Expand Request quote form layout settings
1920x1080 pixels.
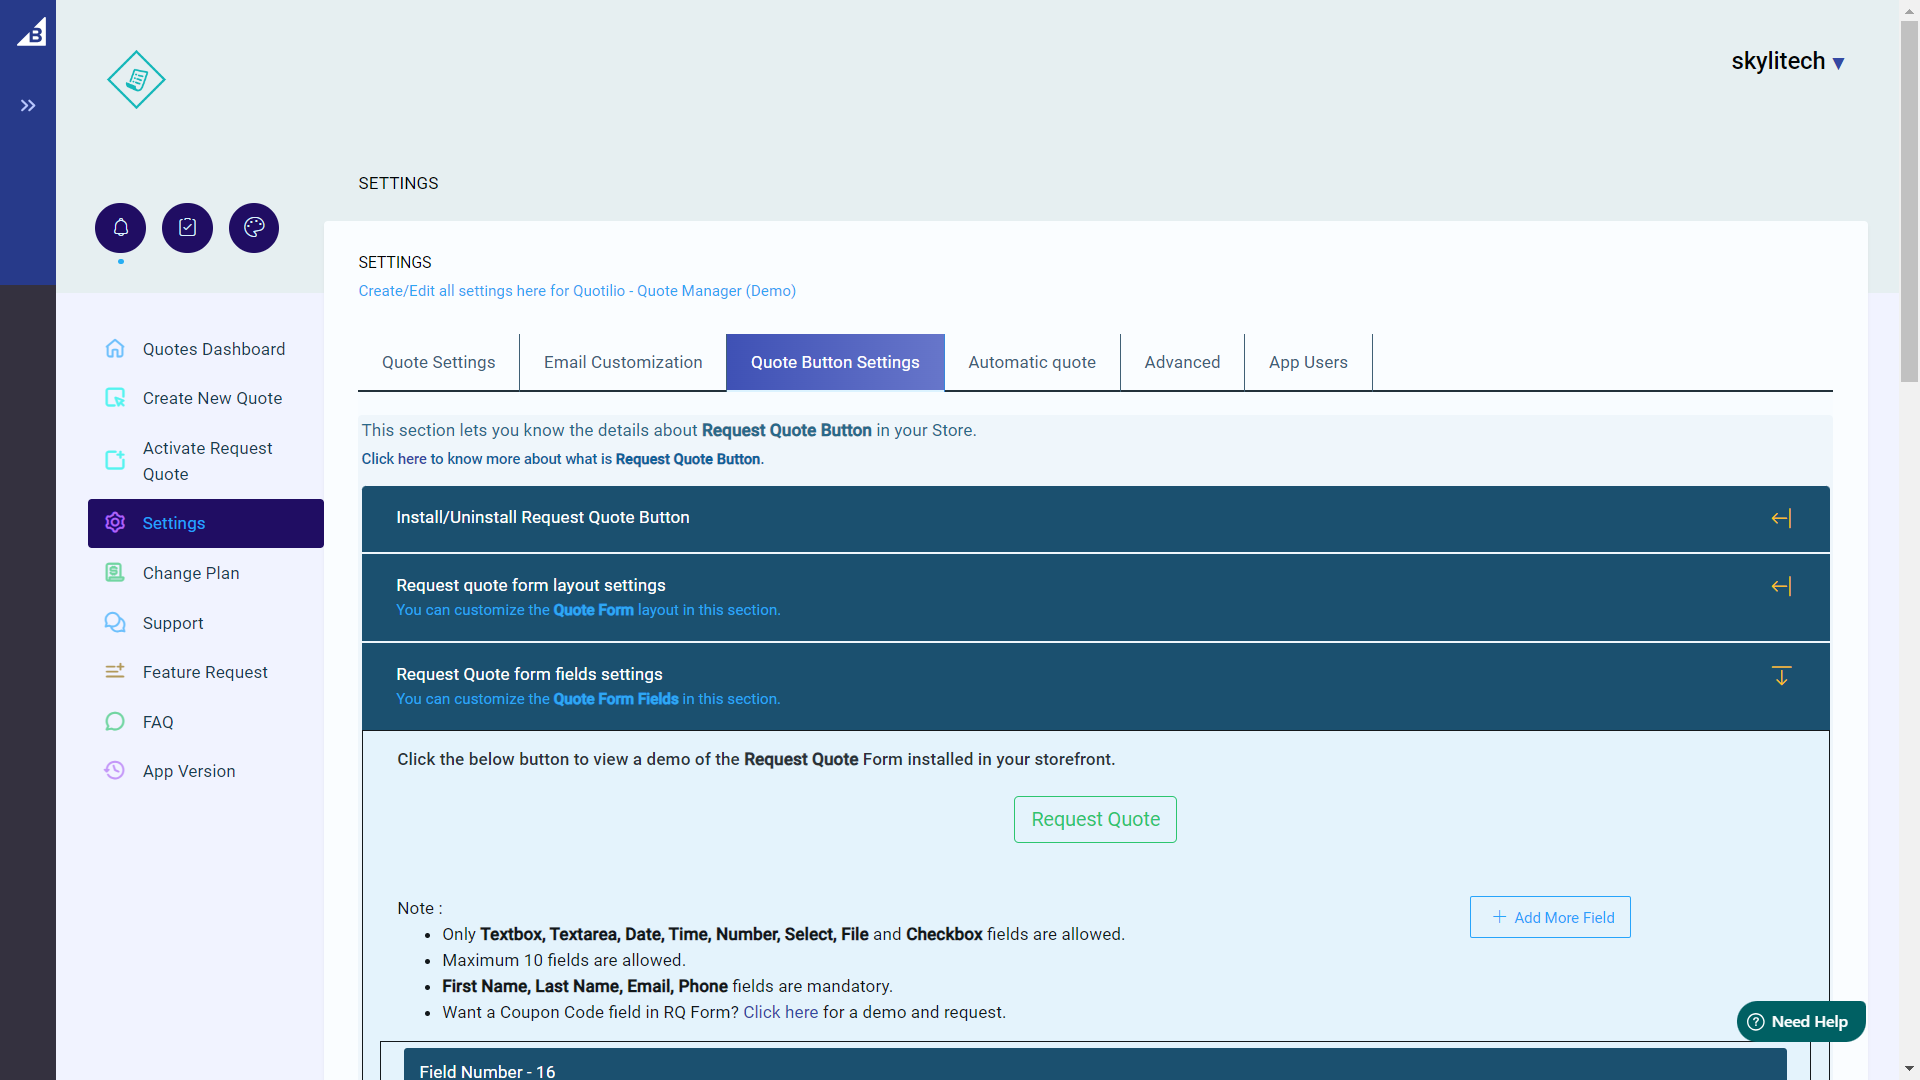click(1095, 597)
